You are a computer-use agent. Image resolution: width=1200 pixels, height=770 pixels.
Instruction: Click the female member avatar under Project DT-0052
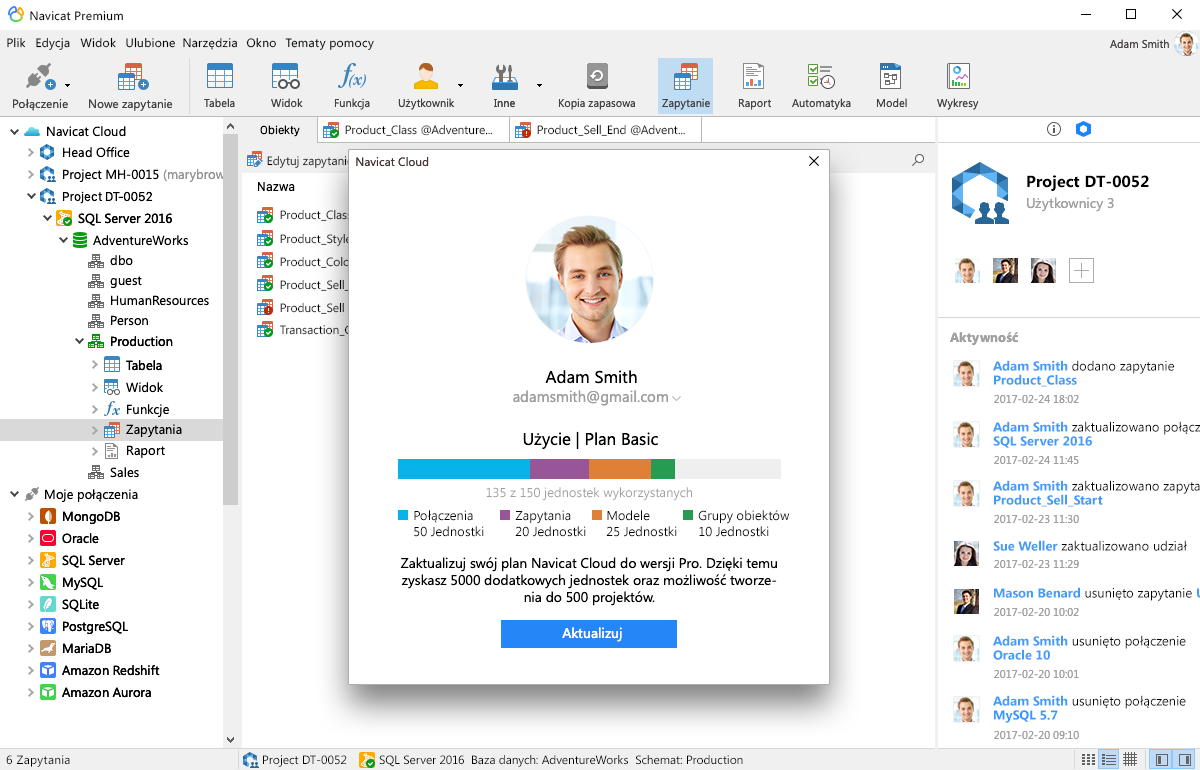pyautogui.click(x=1043, y=270)
